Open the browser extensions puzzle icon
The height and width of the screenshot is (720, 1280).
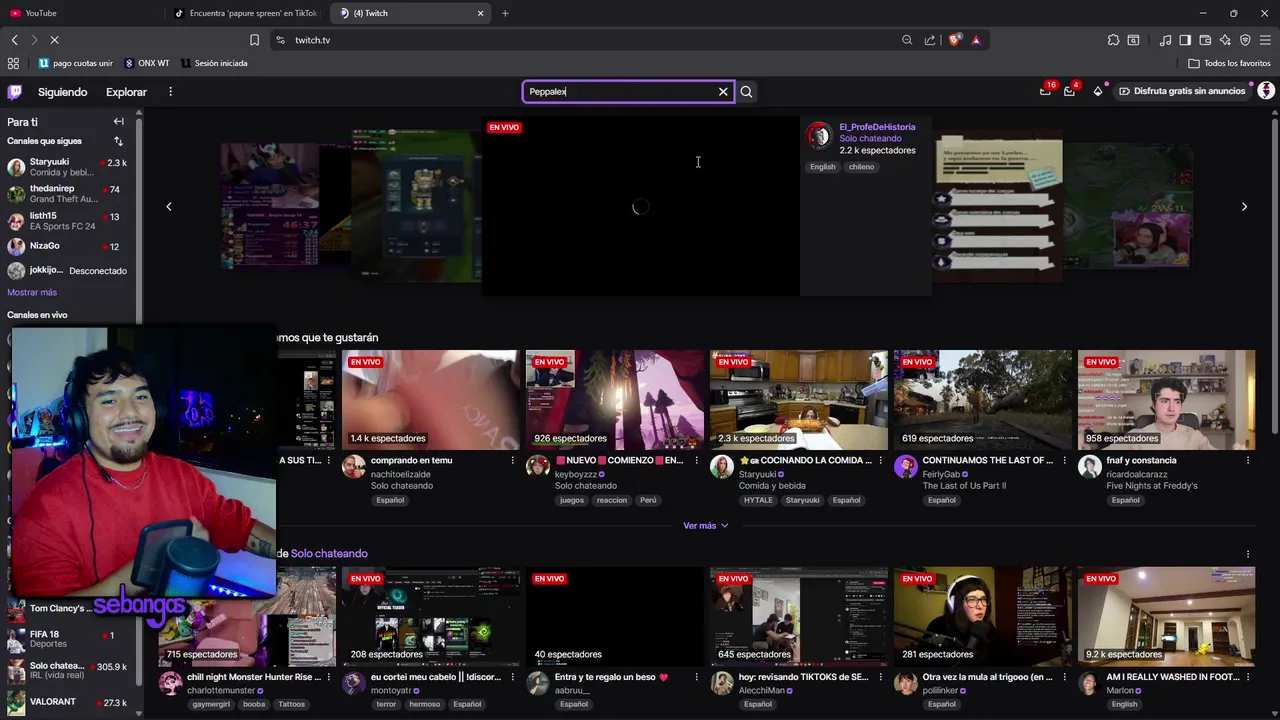pos(1113,40)
